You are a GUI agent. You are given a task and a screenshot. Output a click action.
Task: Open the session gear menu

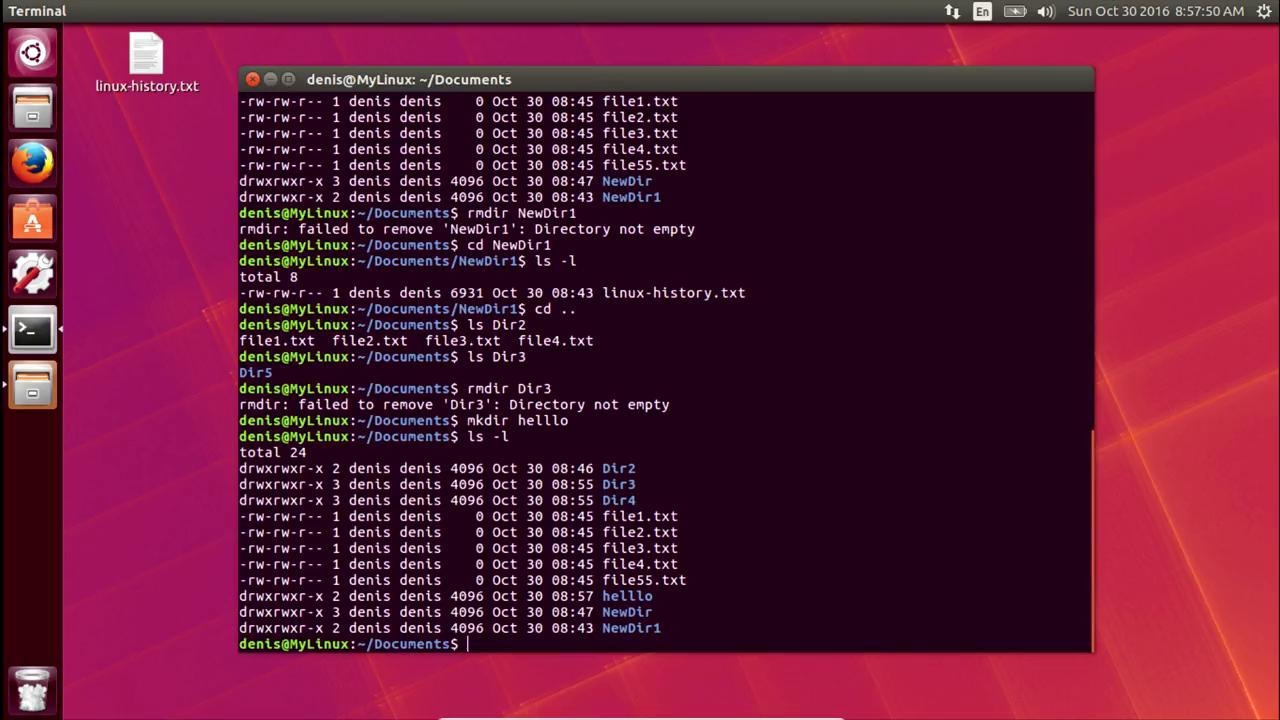[x=1263, y=12]
